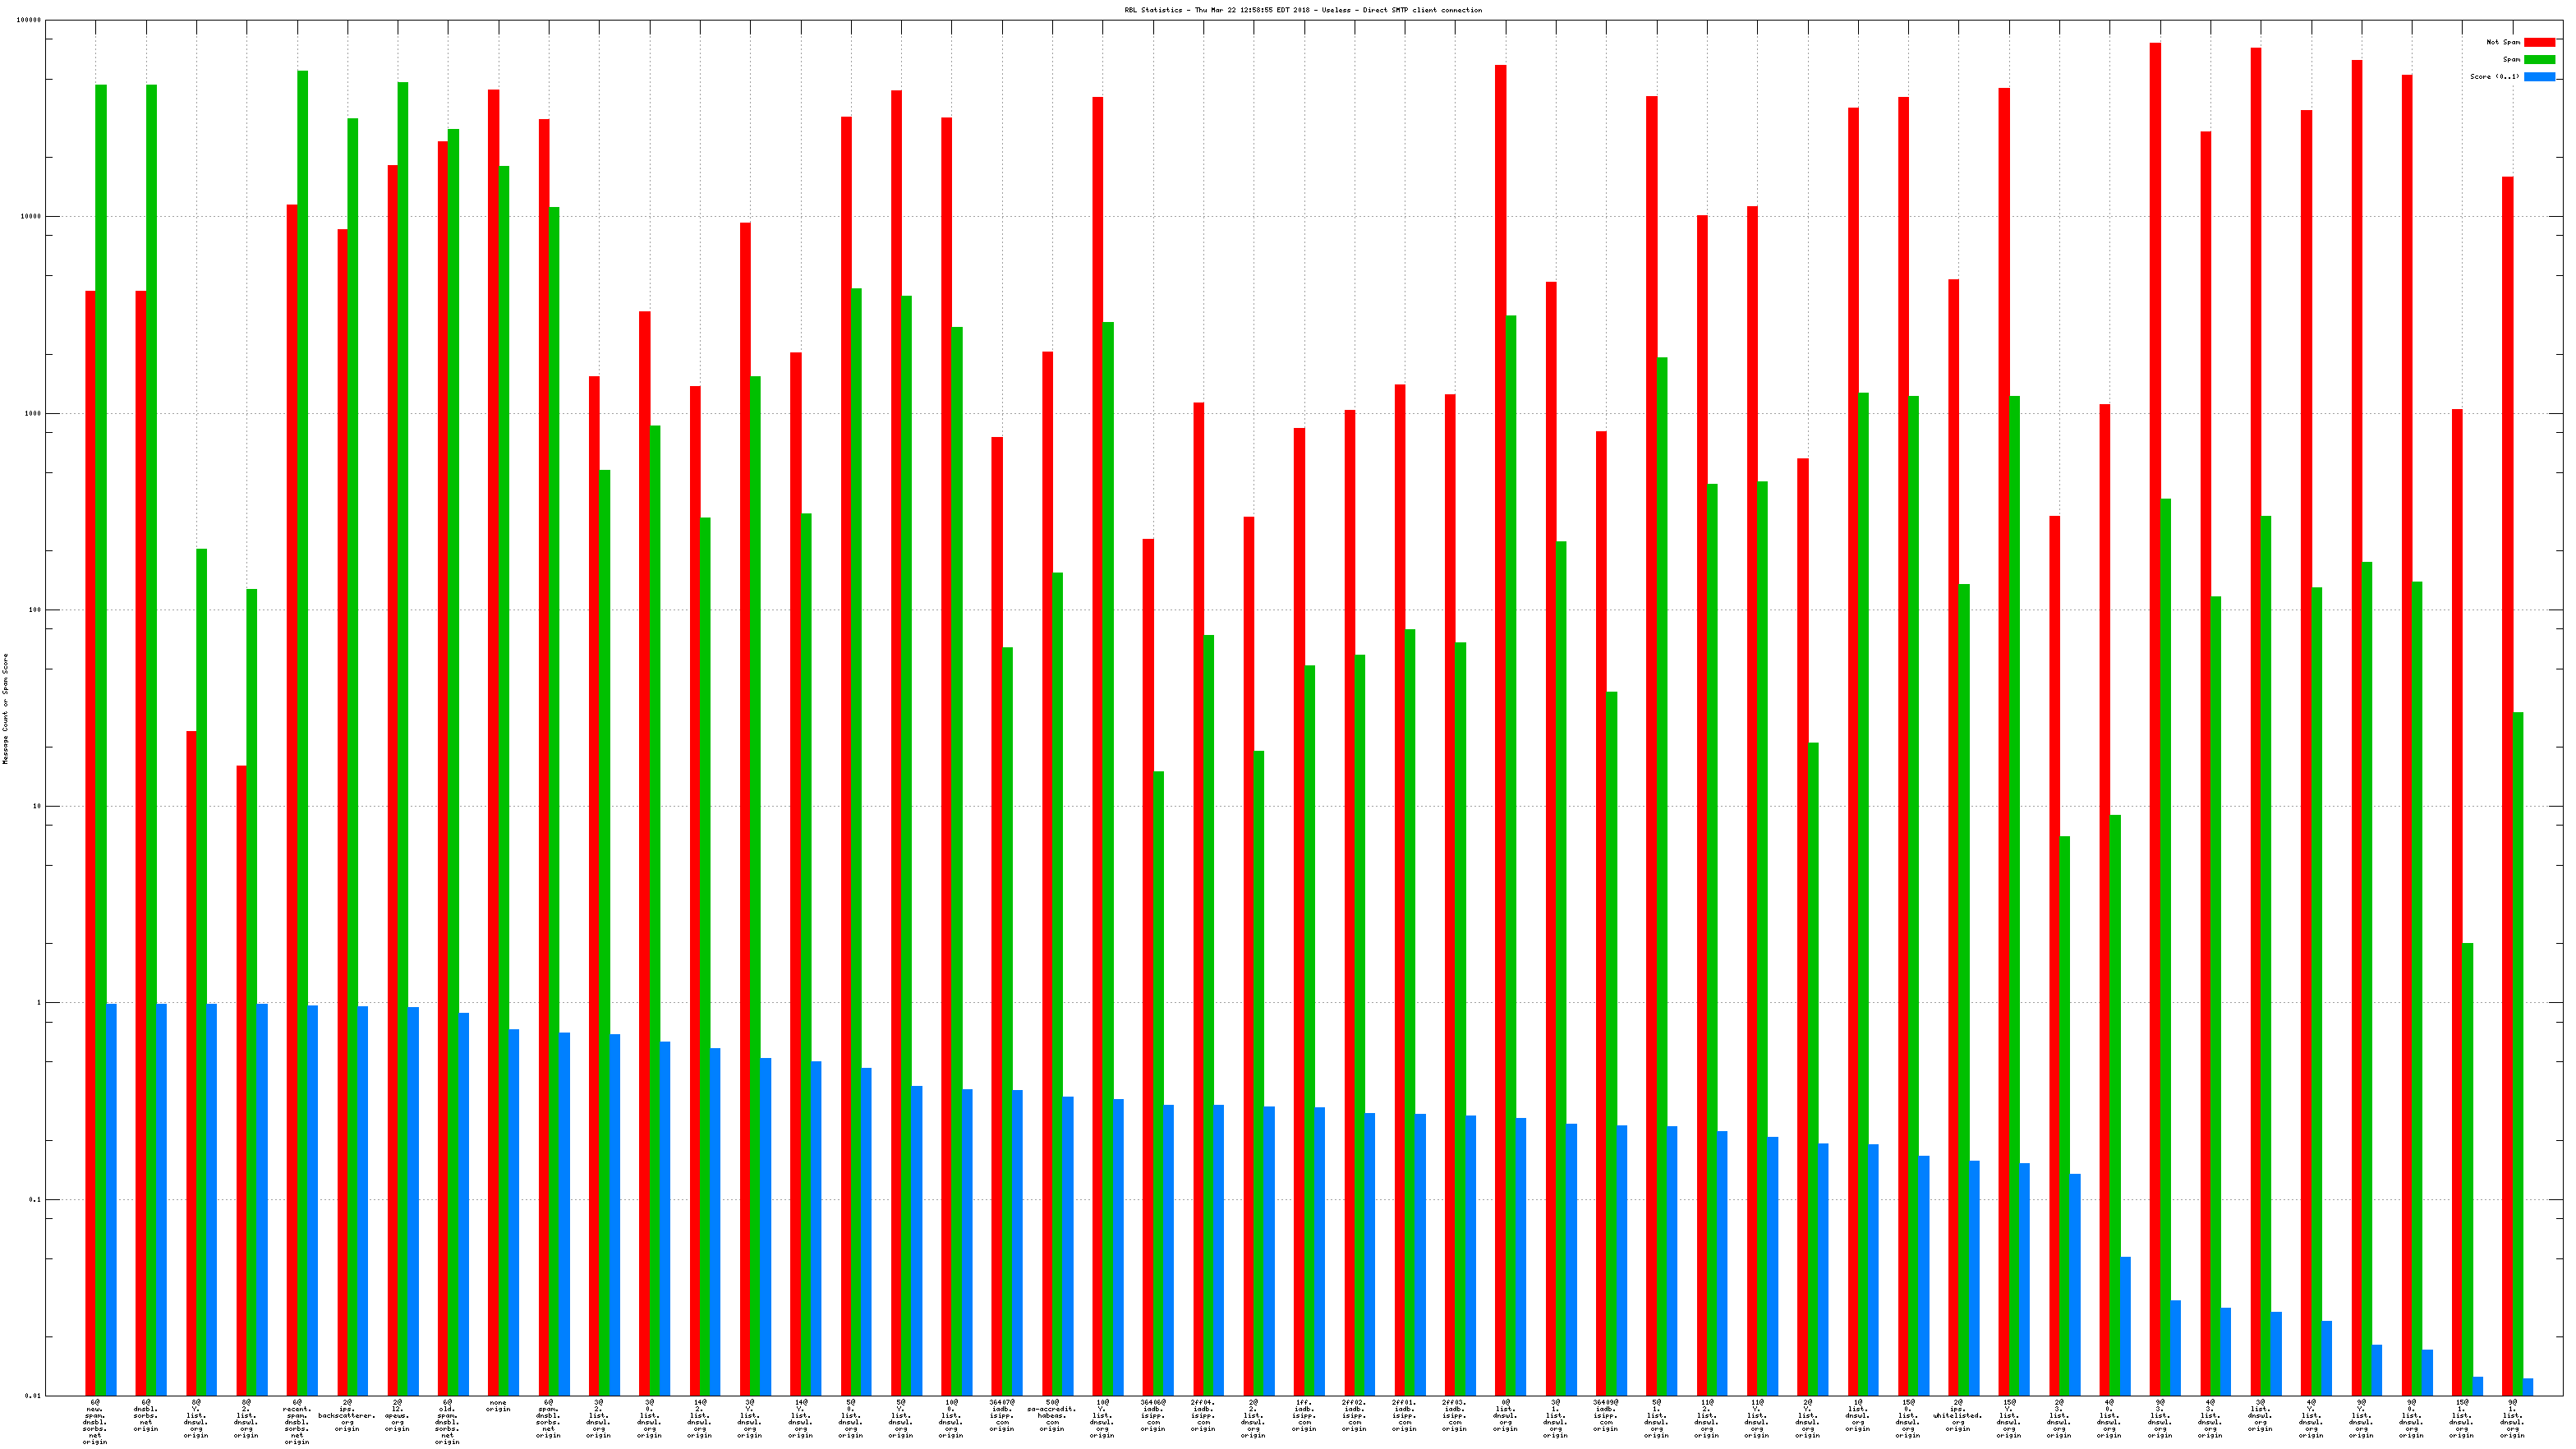Select the new.spam.dnsbl.sorbs.net x-axis label

(x=96, y=1421)
